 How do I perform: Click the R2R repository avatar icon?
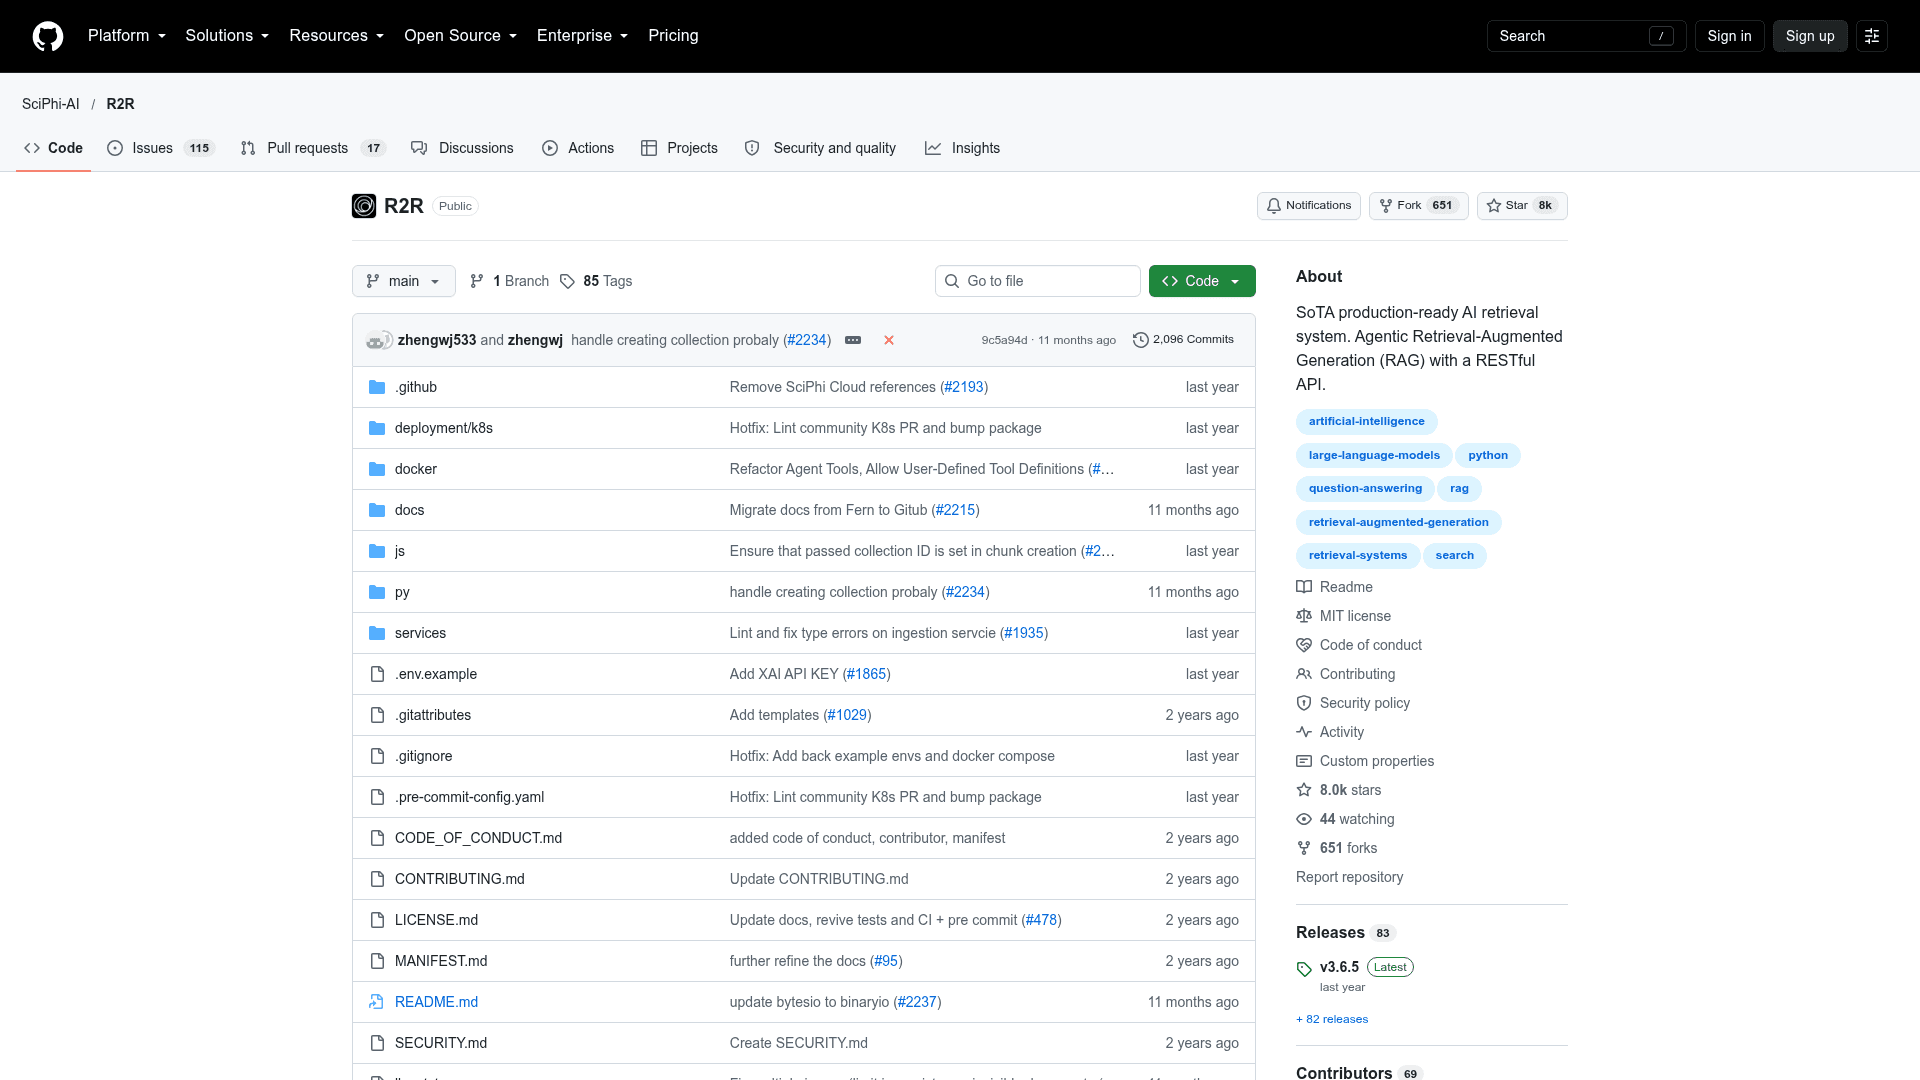point(364,206)
